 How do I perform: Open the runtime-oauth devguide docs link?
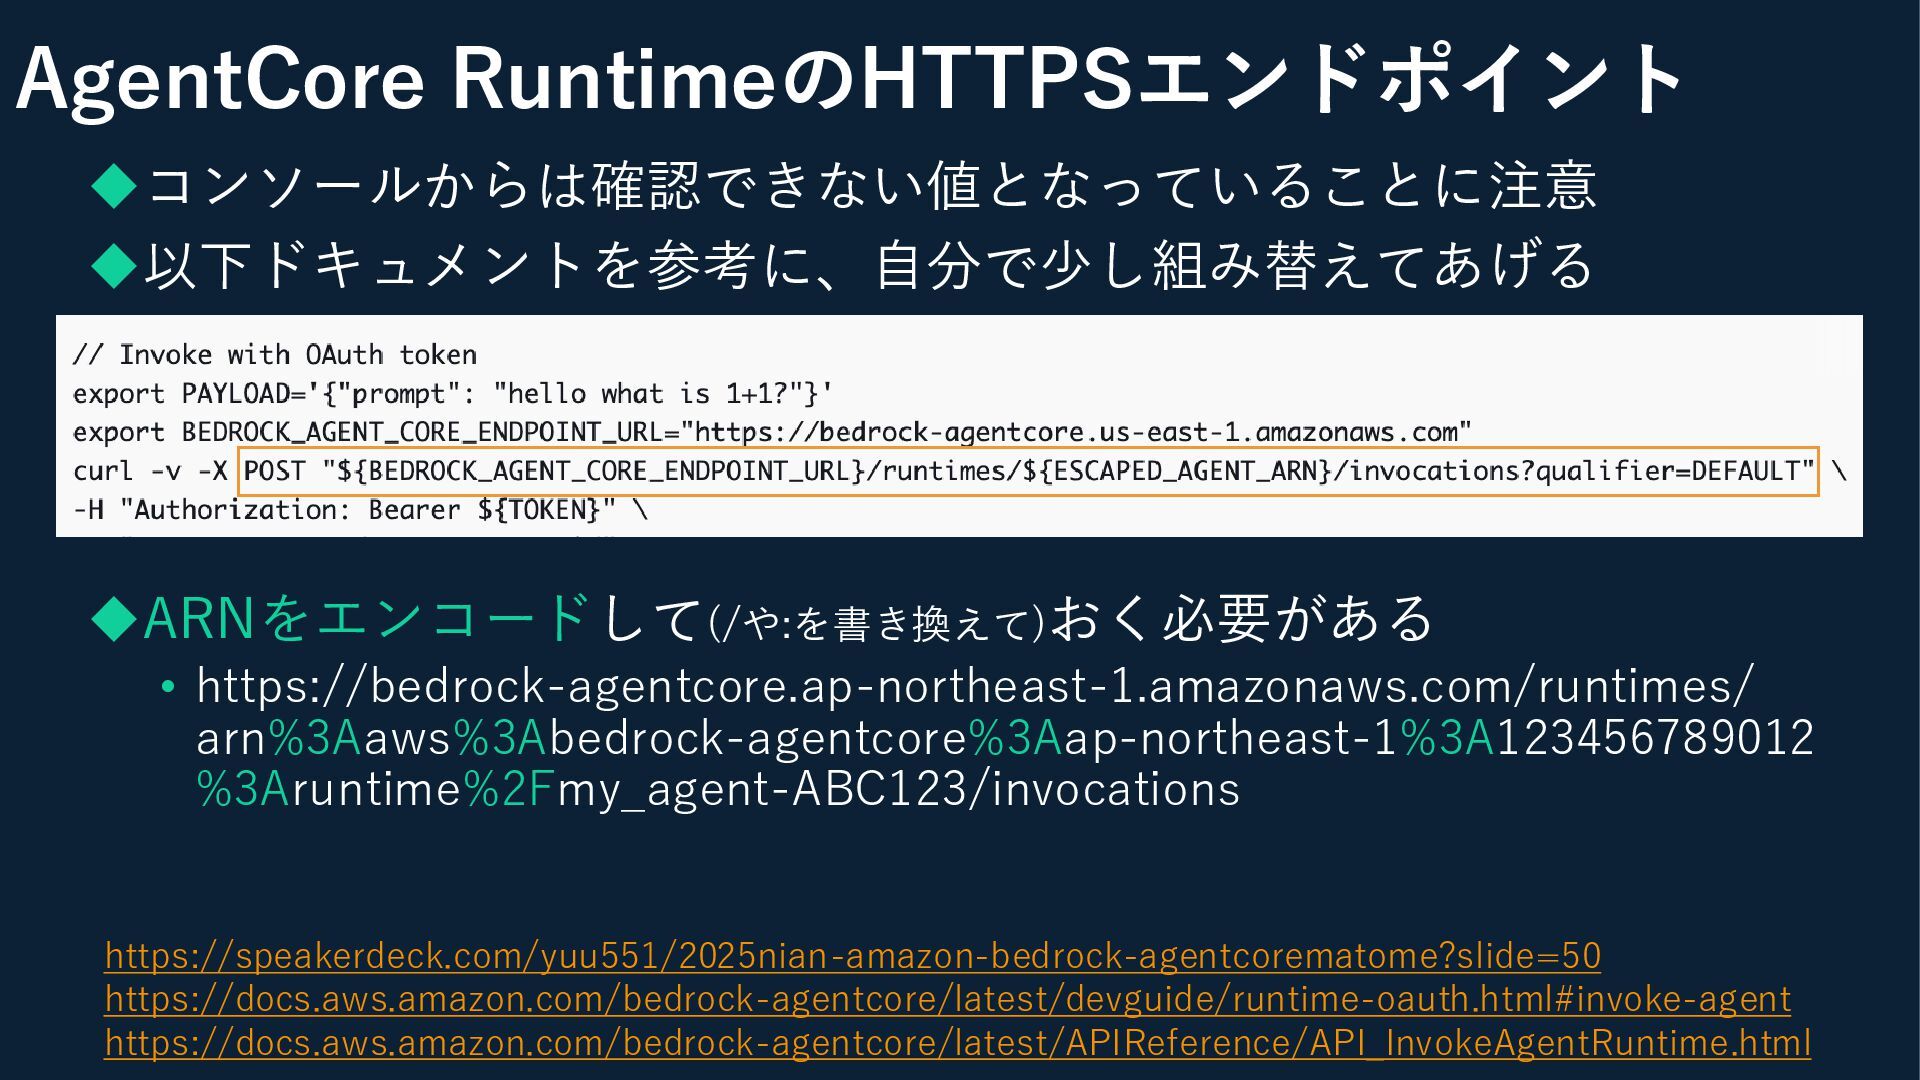click(947, 999)
